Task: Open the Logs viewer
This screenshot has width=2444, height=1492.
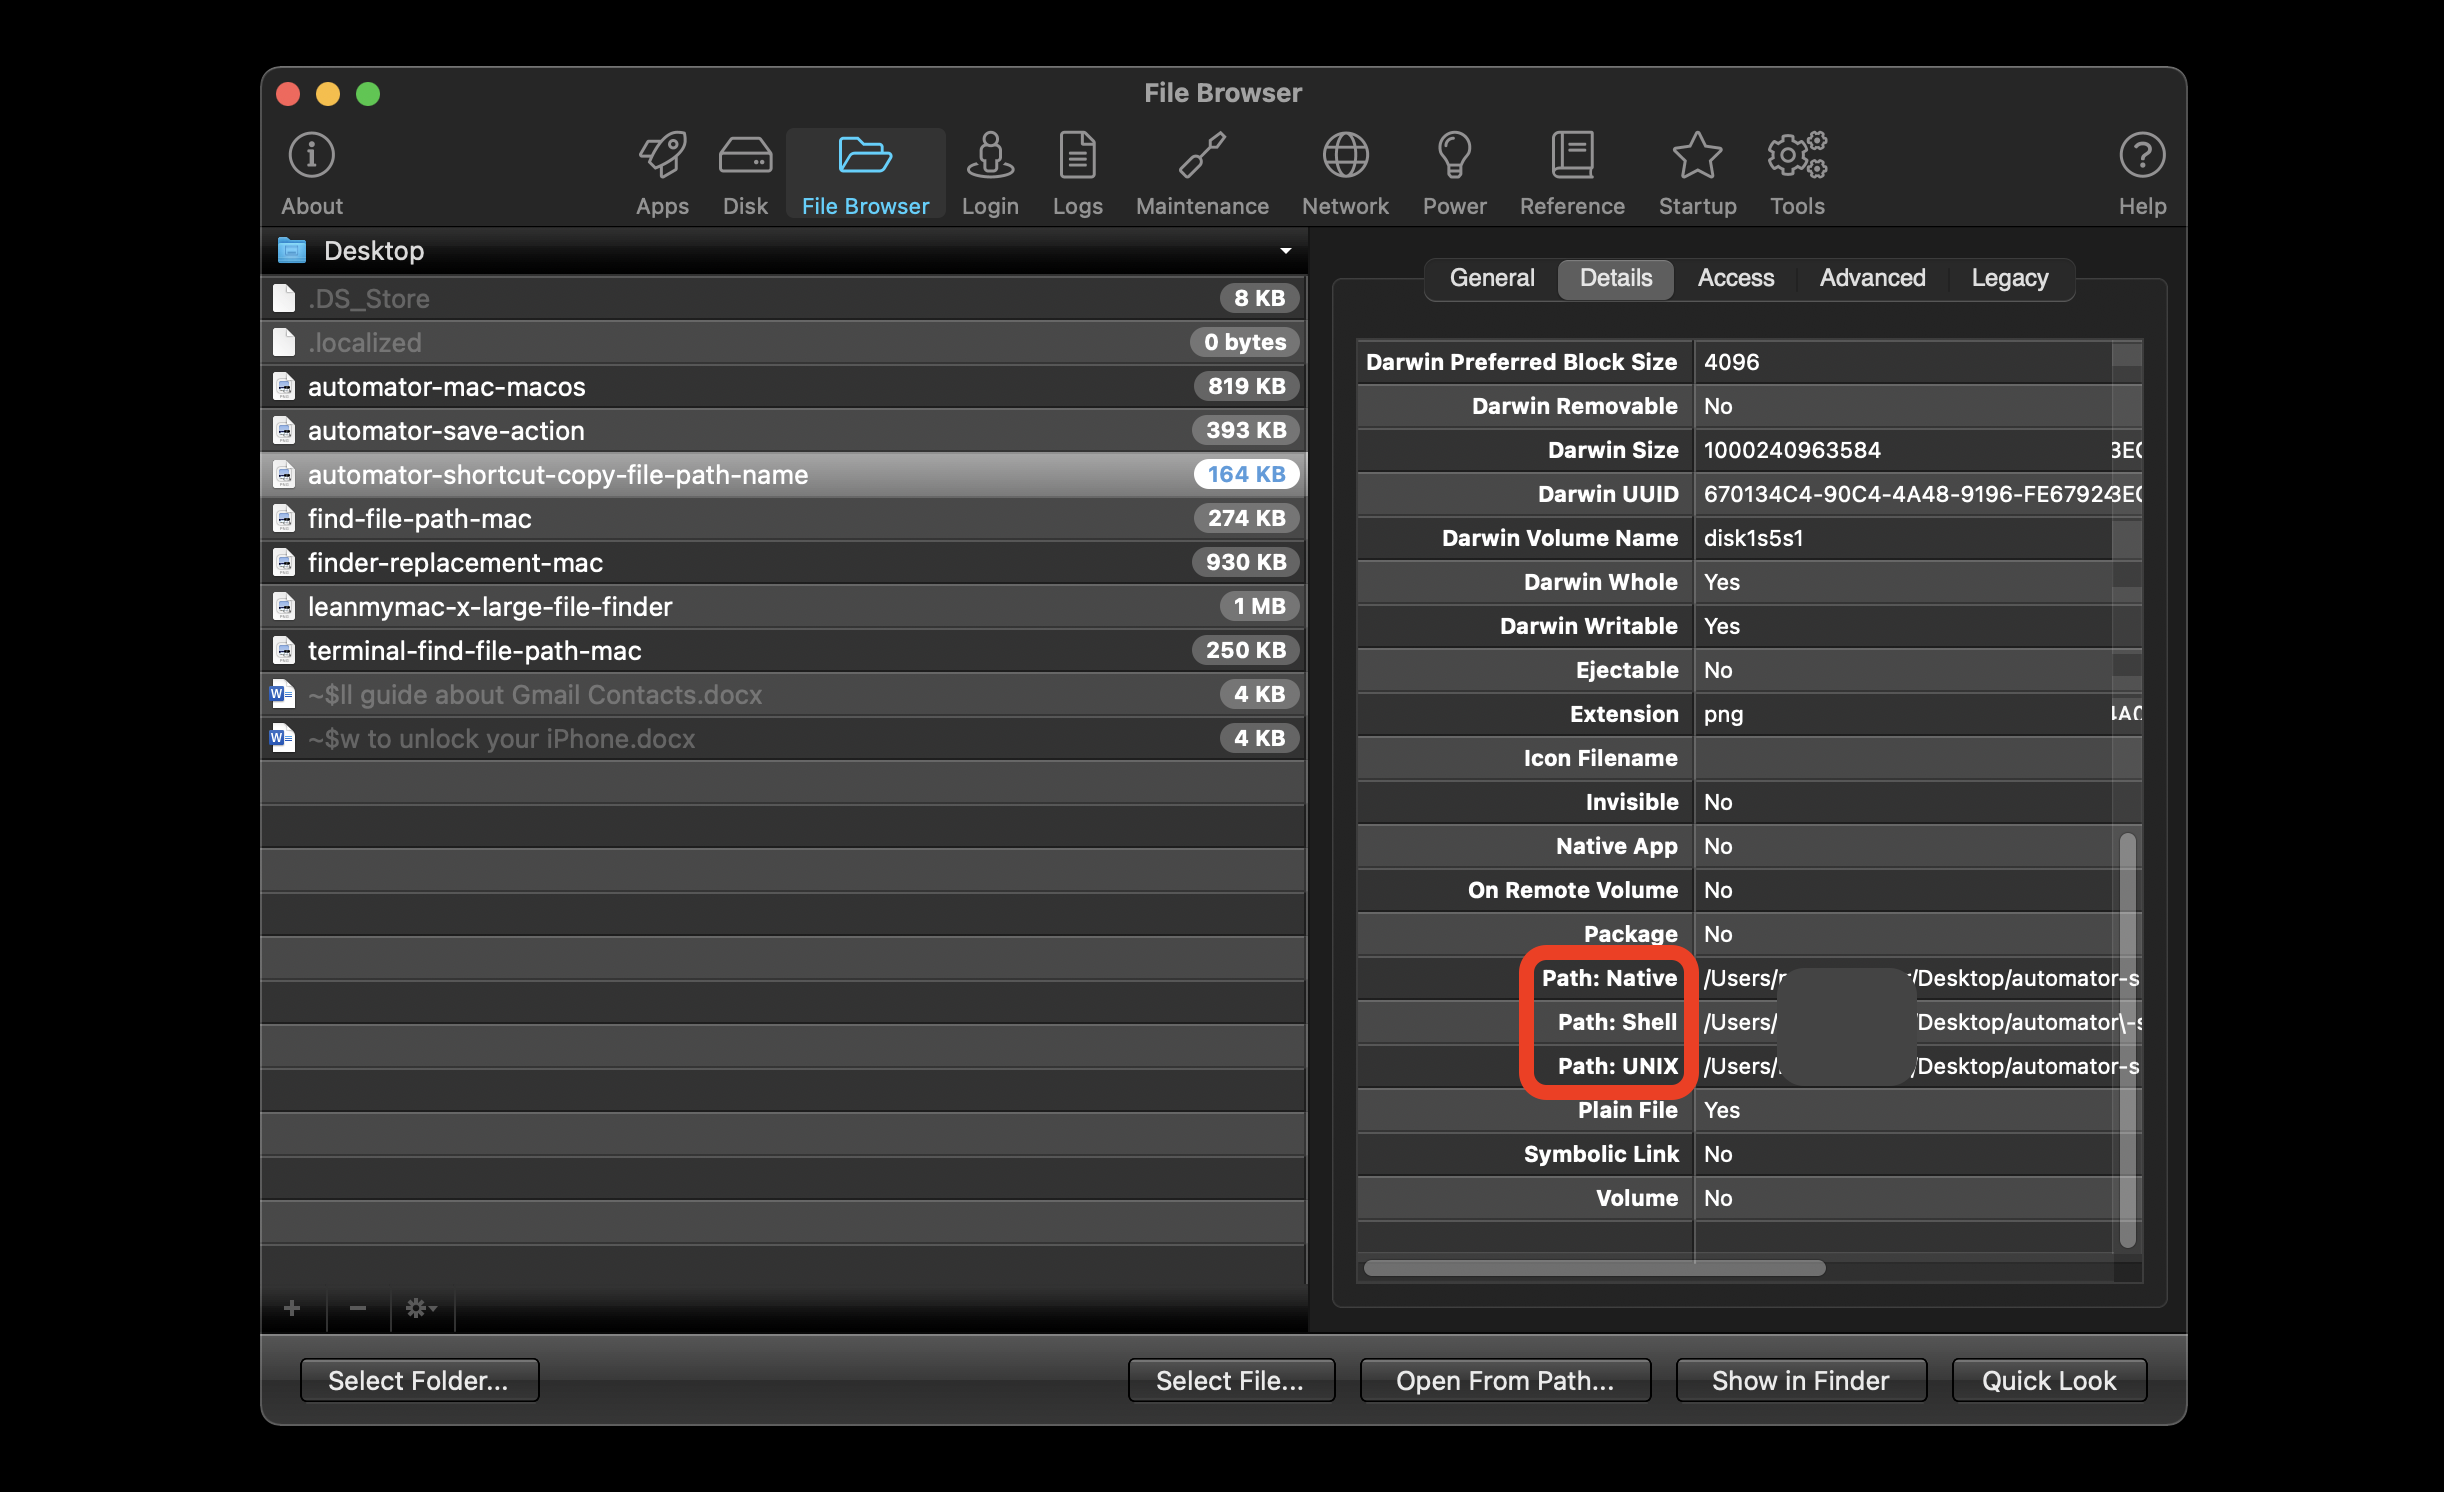Action: (1077, 172)
